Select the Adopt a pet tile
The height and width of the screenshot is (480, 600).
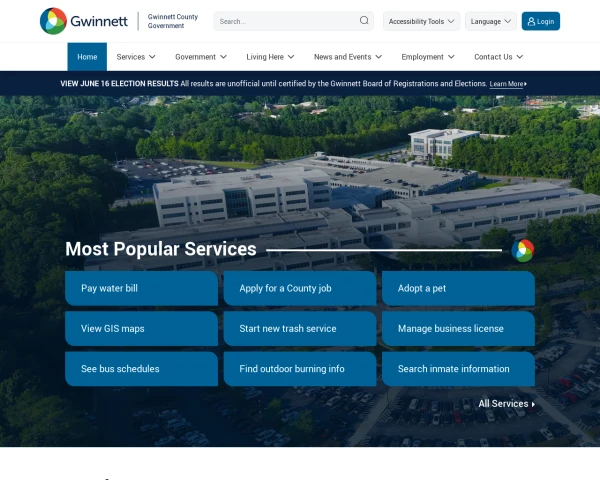coord(458,288)
